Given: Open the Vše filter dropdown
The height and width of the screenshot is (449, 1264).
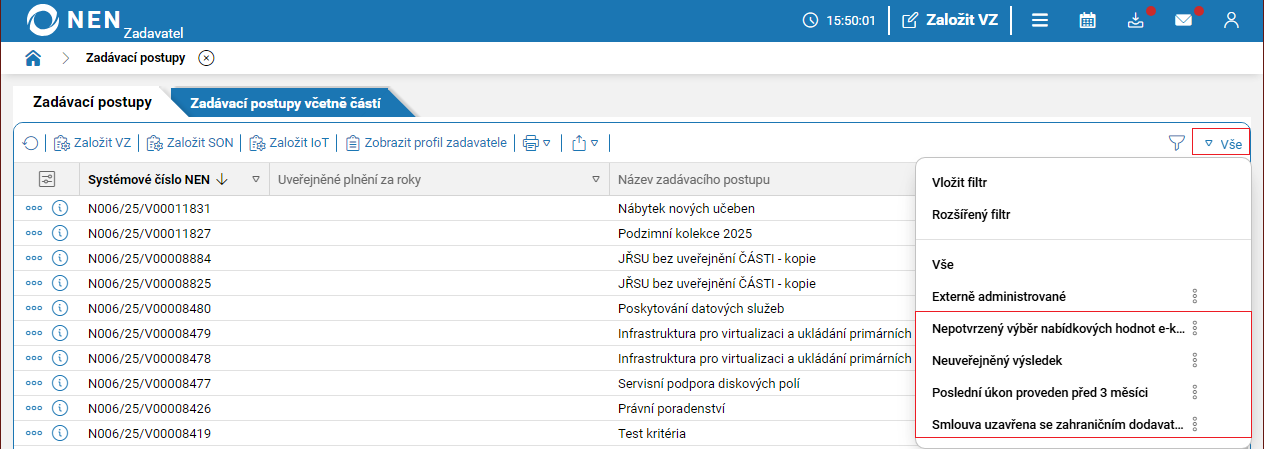Looking at the screenshot, I should pyautogui.click(x=1221, y=143).
